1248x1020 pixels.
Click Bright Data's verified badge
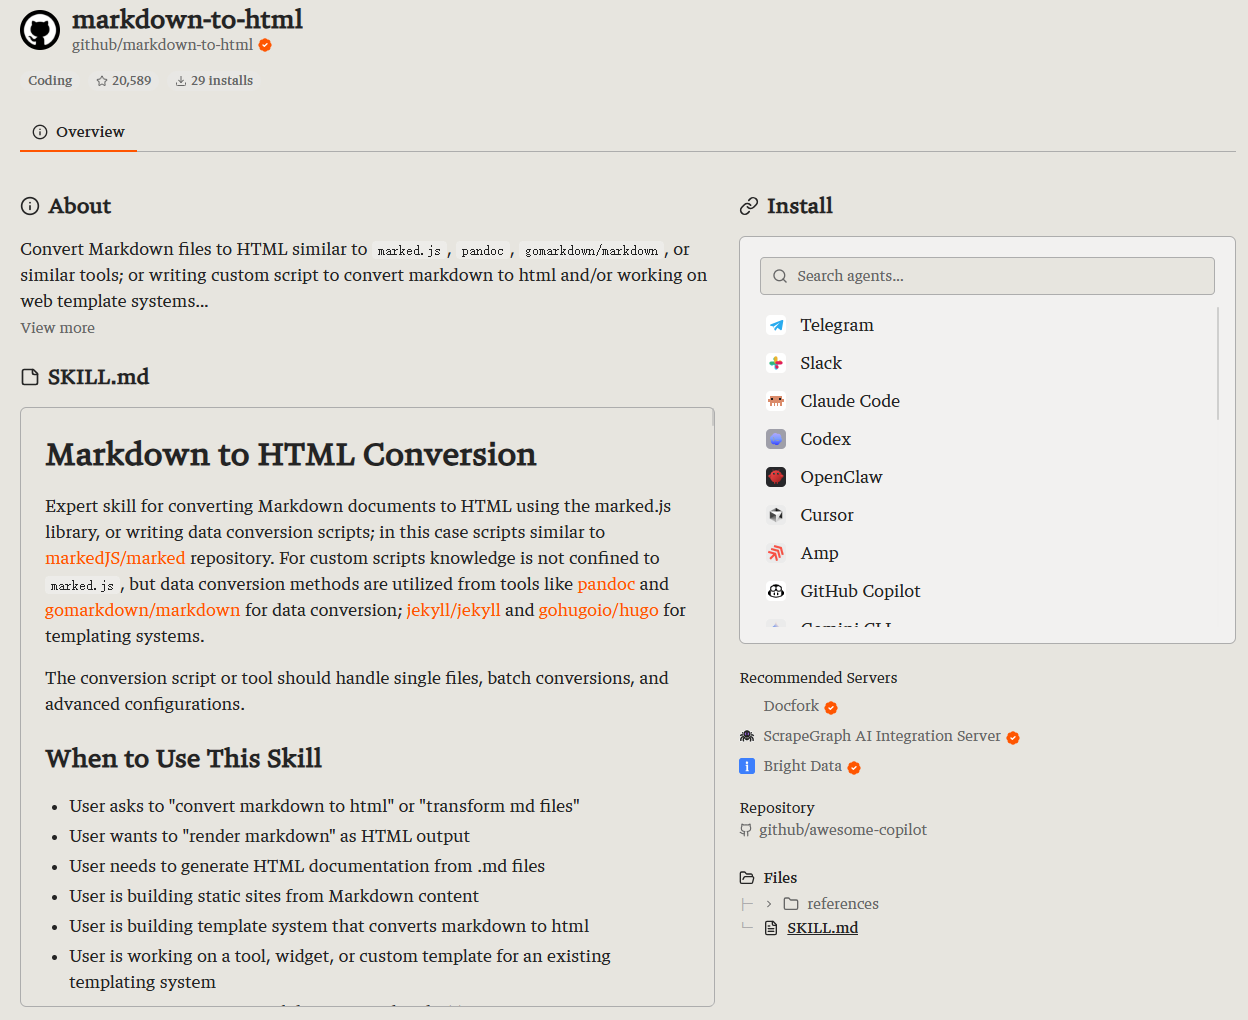(x=854, y=767)
